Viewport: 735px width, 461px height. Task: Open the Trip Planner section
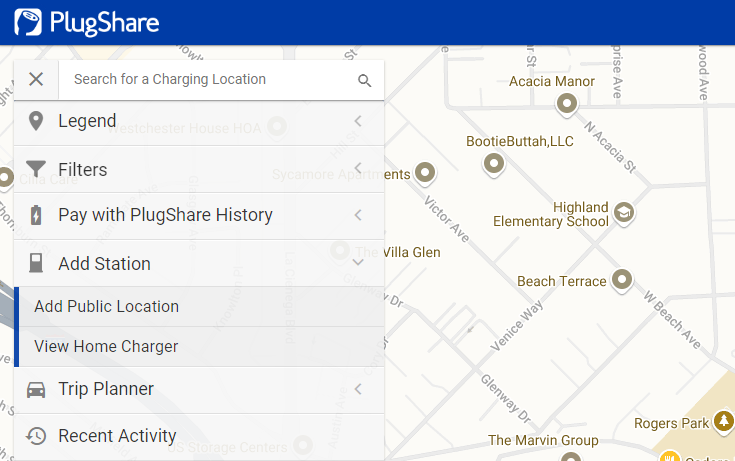tap(199, 390)
